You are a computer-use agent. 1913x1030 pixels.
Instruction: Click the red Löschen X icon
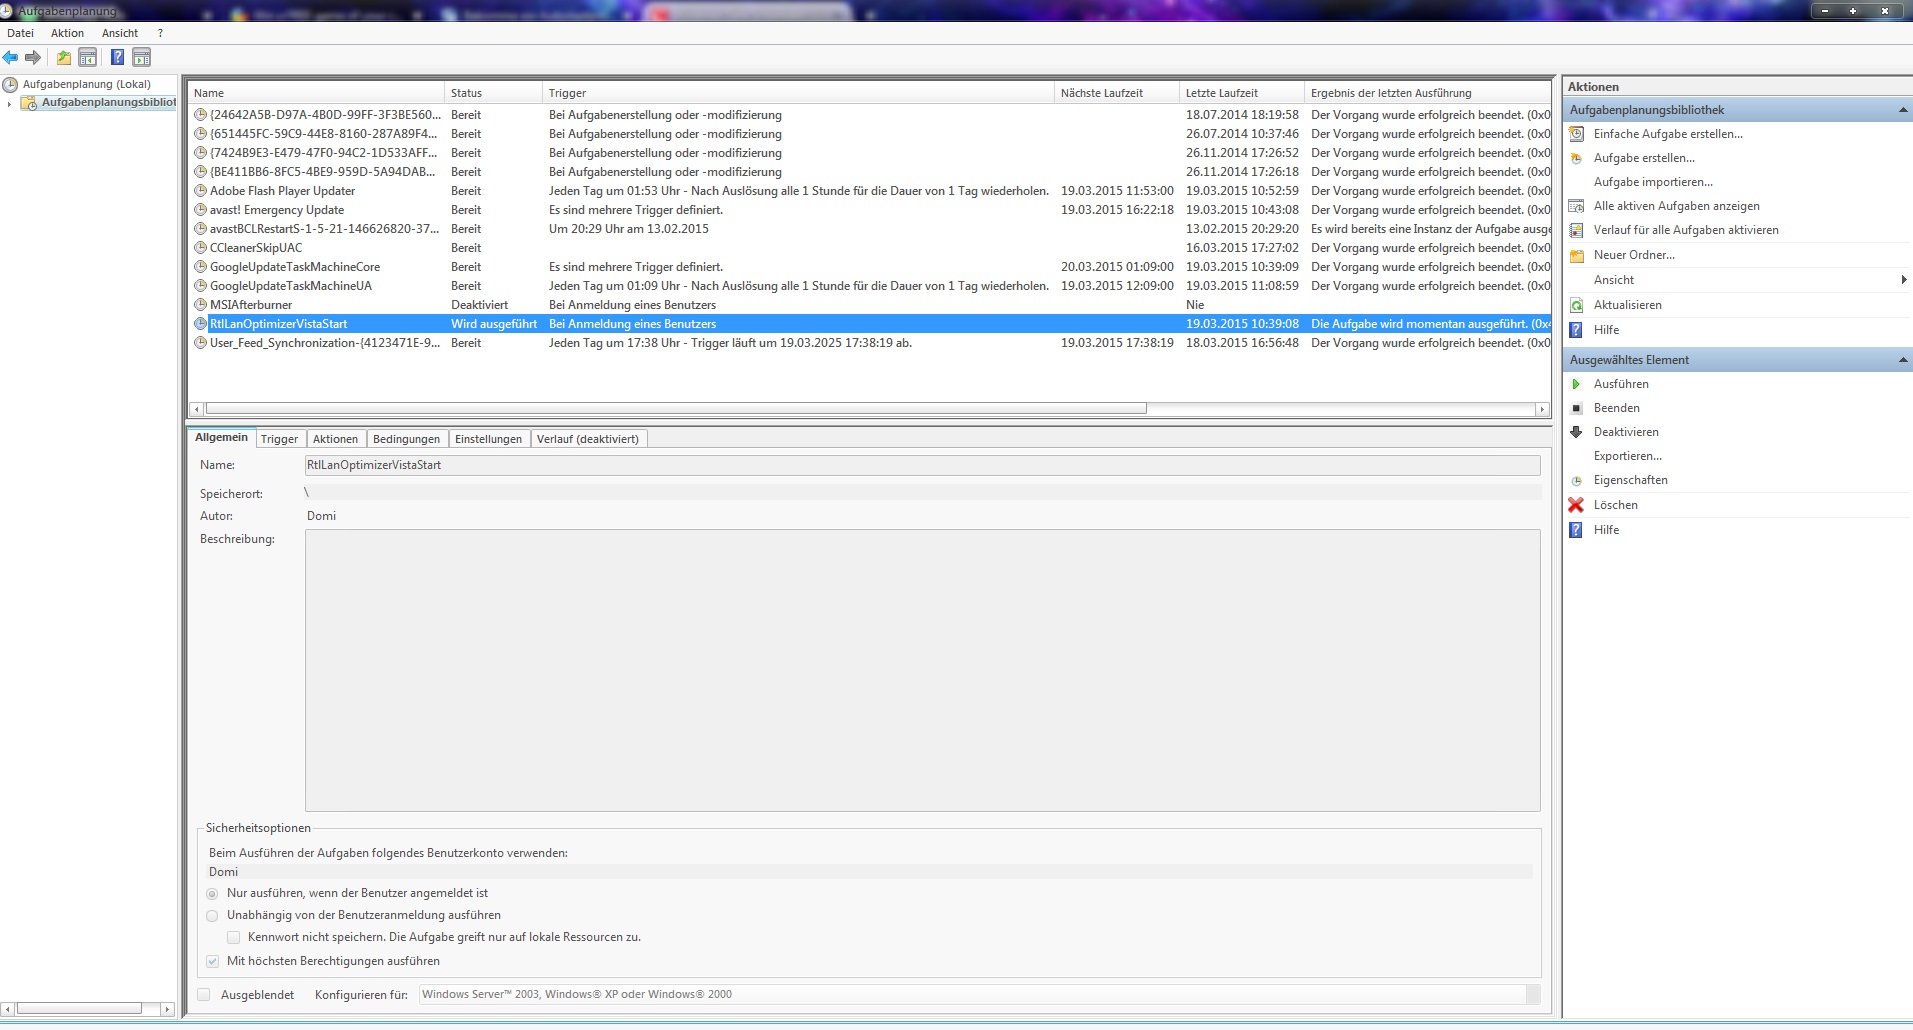[x=1577, y=505]
